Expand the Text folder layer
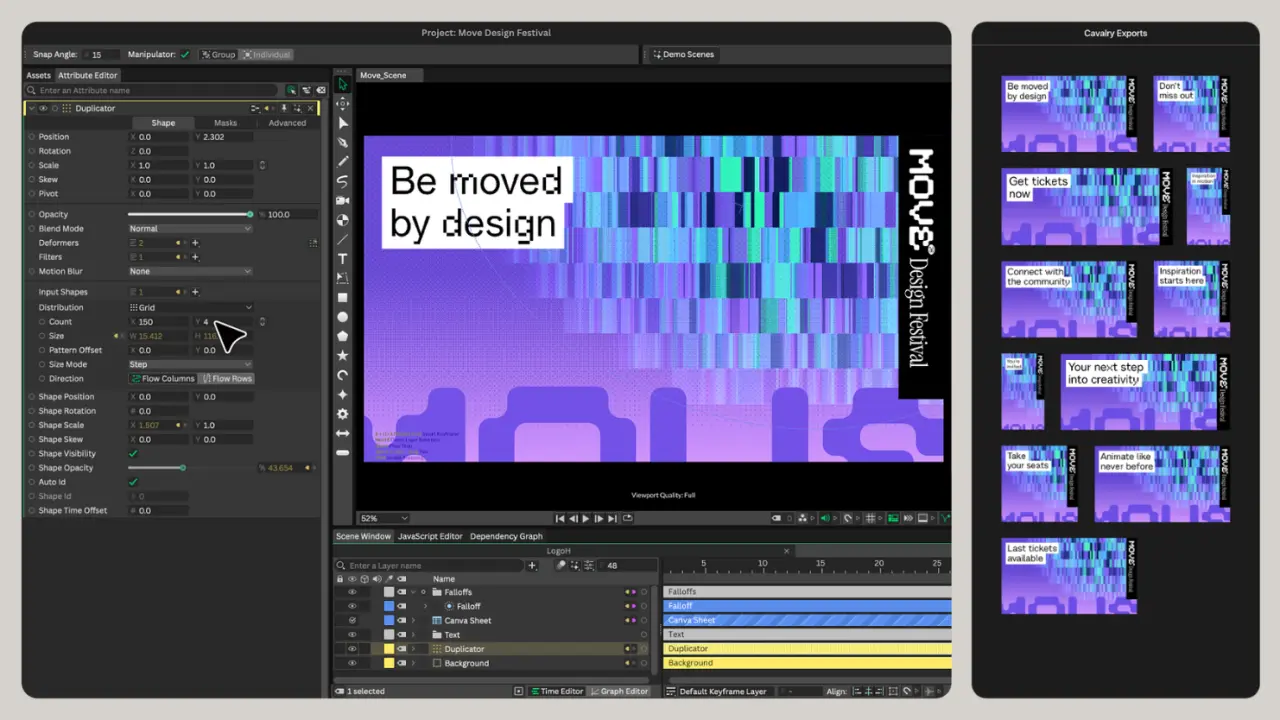Viewport: 1280px width, 720px height. [413, 635]
